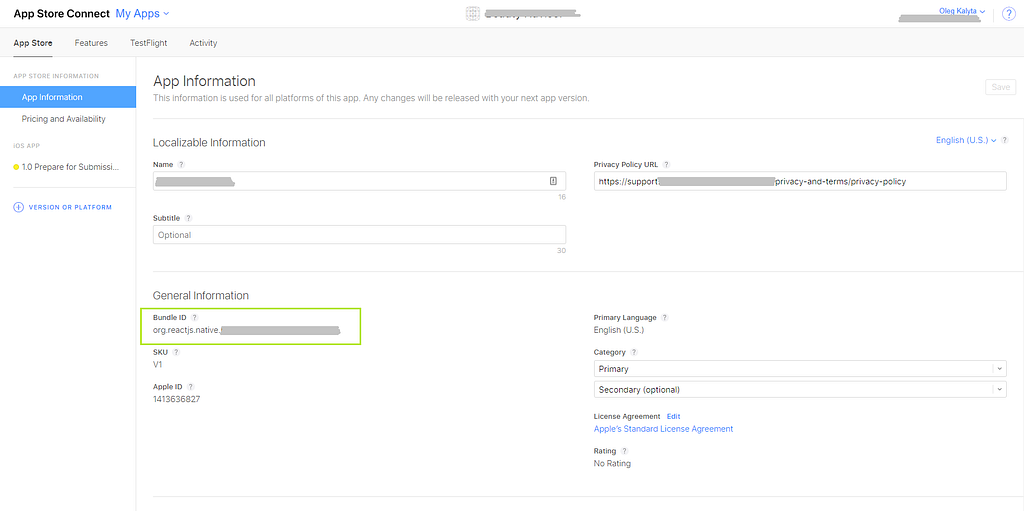Click the help icon next to Apple ID
Viewport: 1024px width, 511px height.
tap(190, 386)
